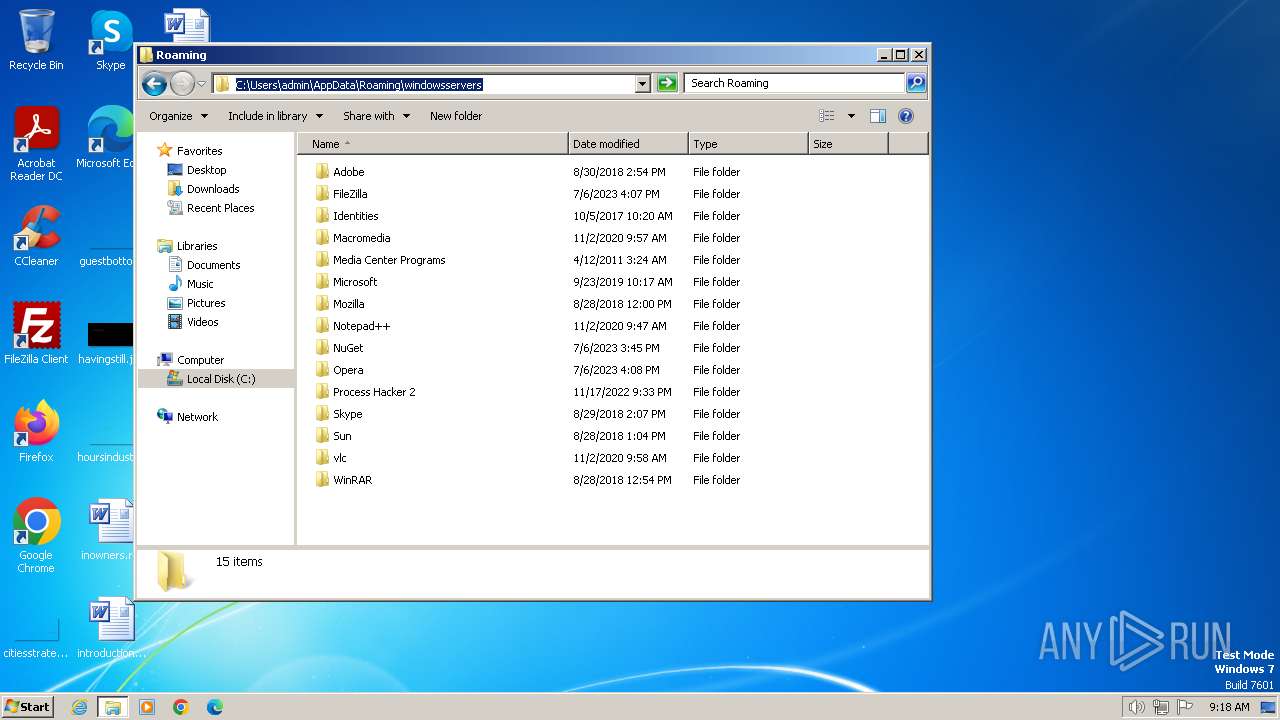Sort by the Date modified column
1280x720 pixels.
(x=628, y=144)
